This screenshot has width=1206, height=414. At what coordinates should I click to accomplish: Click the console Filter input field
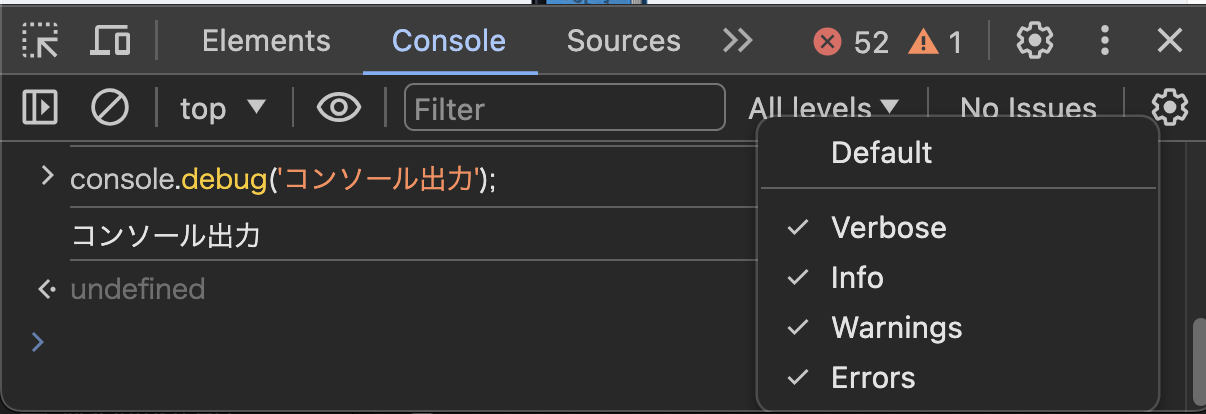[x=564, y=108]
